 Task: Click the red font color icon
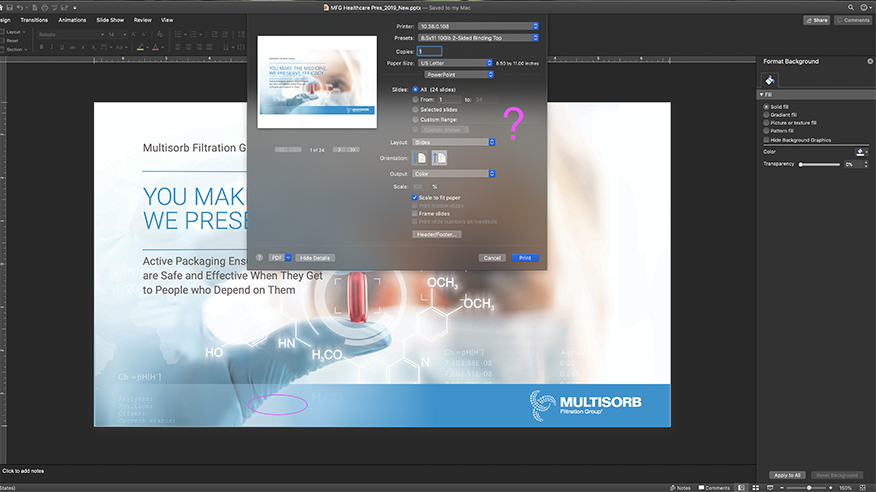point(155,47)
